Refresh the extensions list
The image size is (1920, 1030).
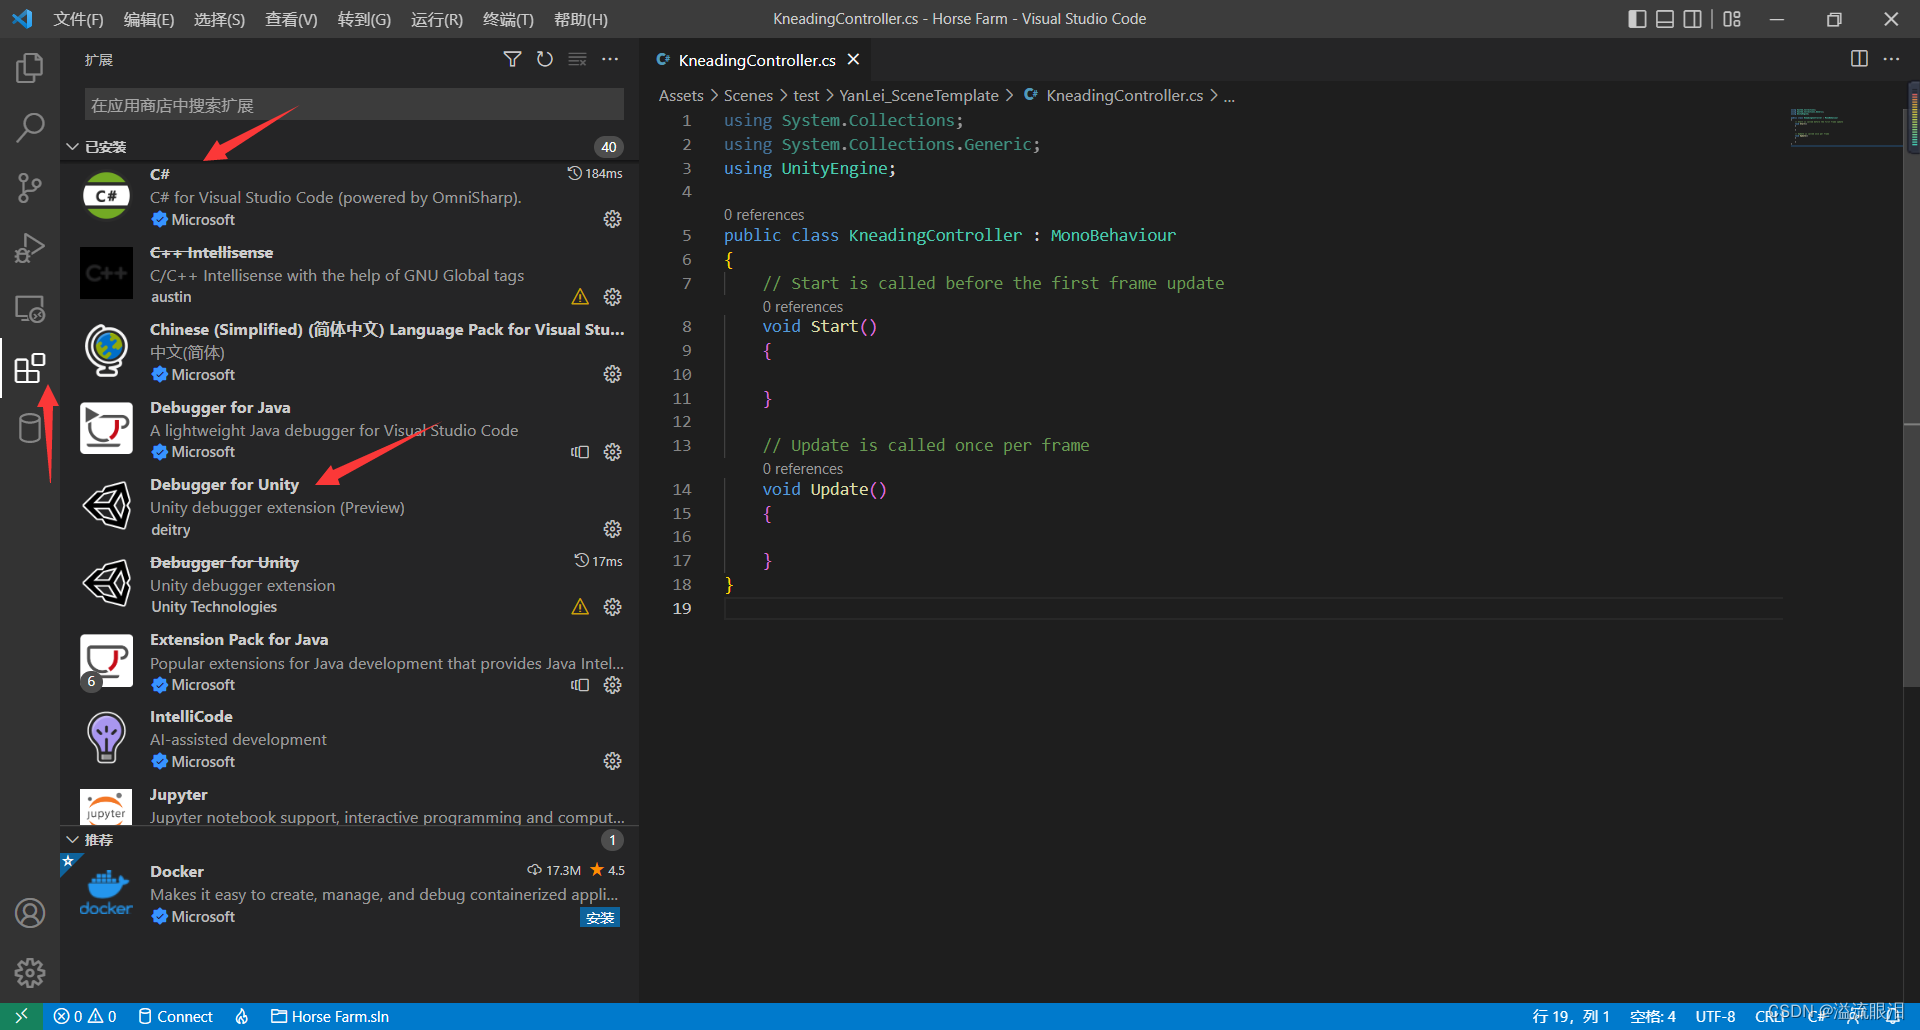pyautogui.click(x=545, y=60)
